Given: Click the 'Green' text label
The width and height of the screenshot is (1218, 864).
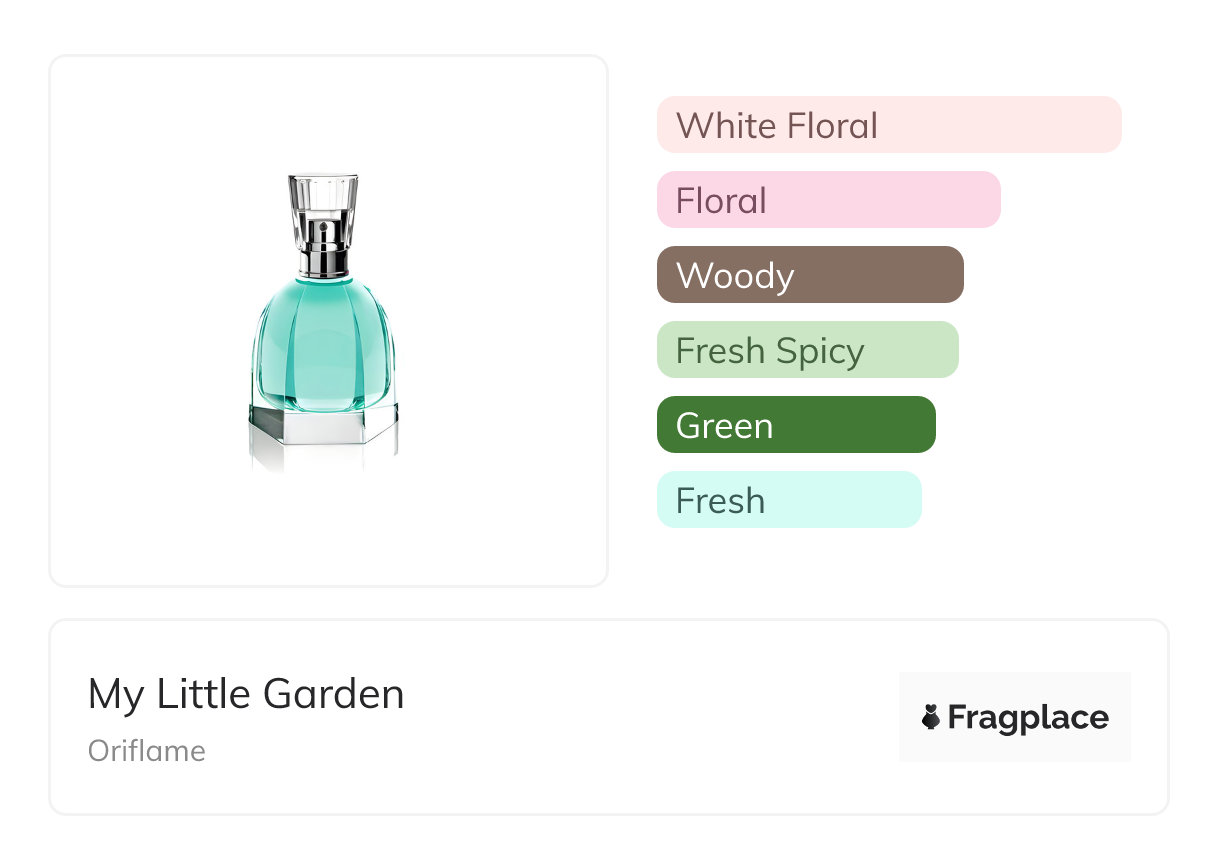Looking at the screenshot, I should pos(724,426).
